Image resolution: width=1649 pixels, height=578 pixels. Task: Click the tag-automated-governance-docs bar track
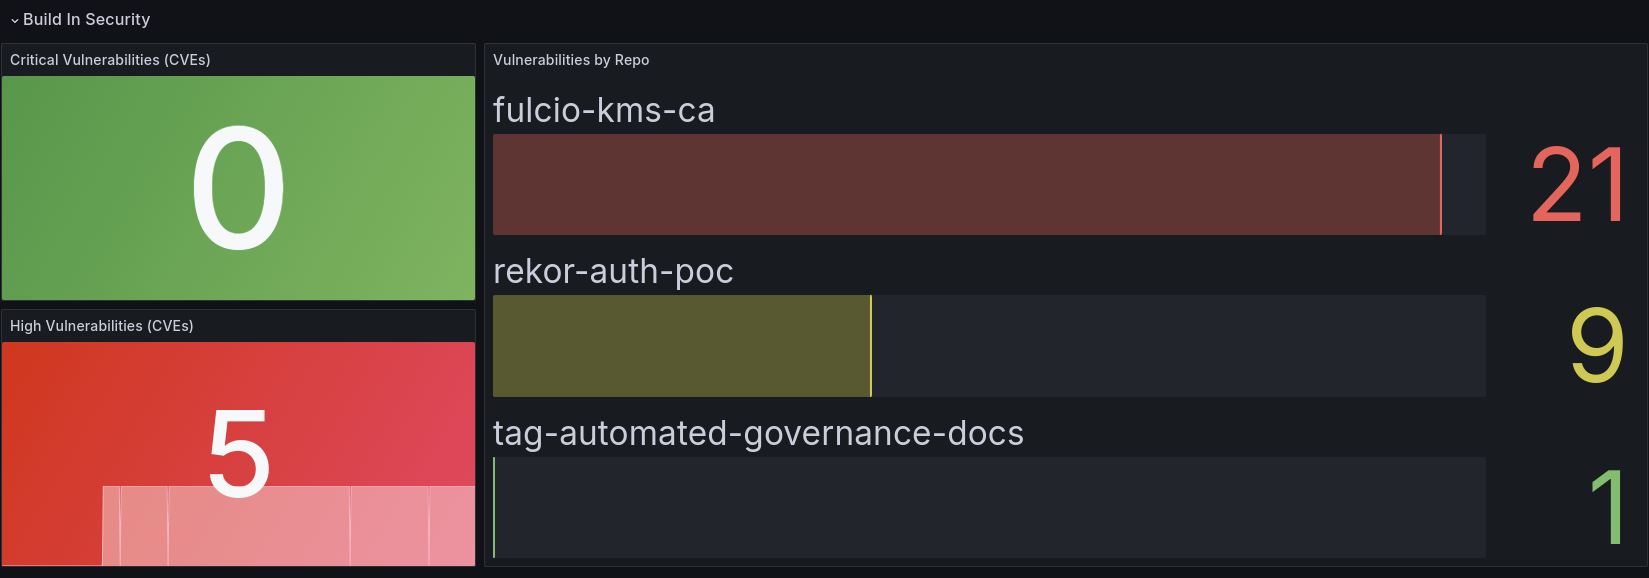pyautogui.click(x=989, y=507)
